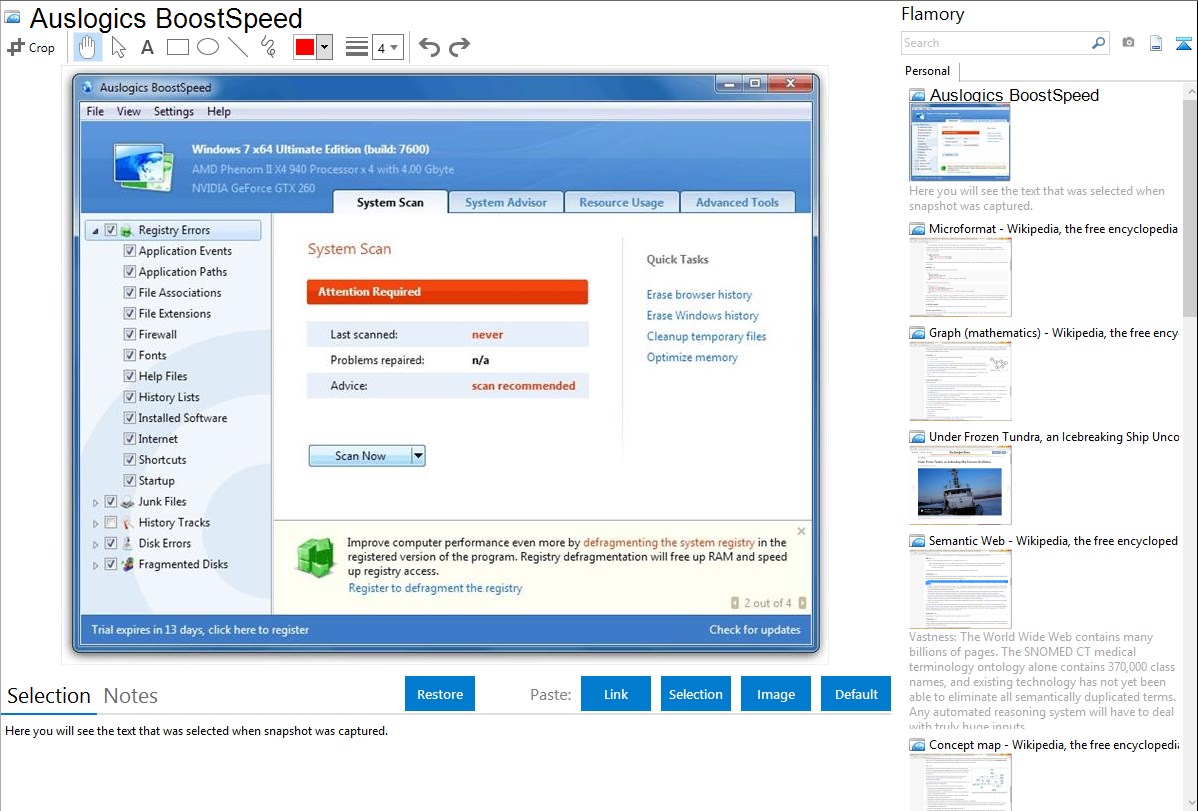Screen dimensions: 1198x811
Task: Select the Crop tool
Action: tap(31, 47)
